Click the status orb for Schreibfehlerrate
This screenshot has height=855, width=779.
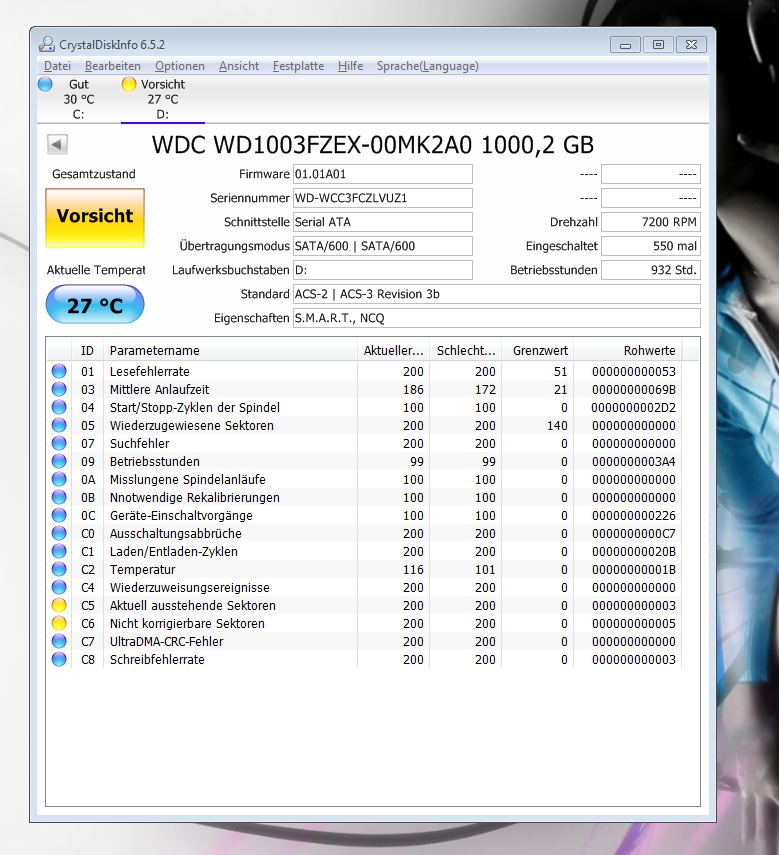coord(59,659)
